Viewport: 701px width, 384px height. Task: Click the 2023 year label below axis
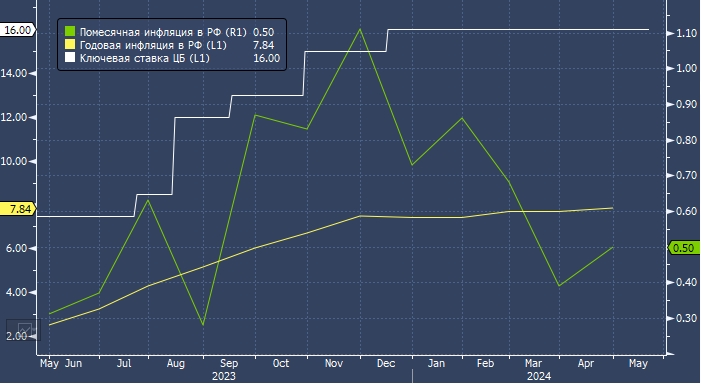click(x=224, y=376)
